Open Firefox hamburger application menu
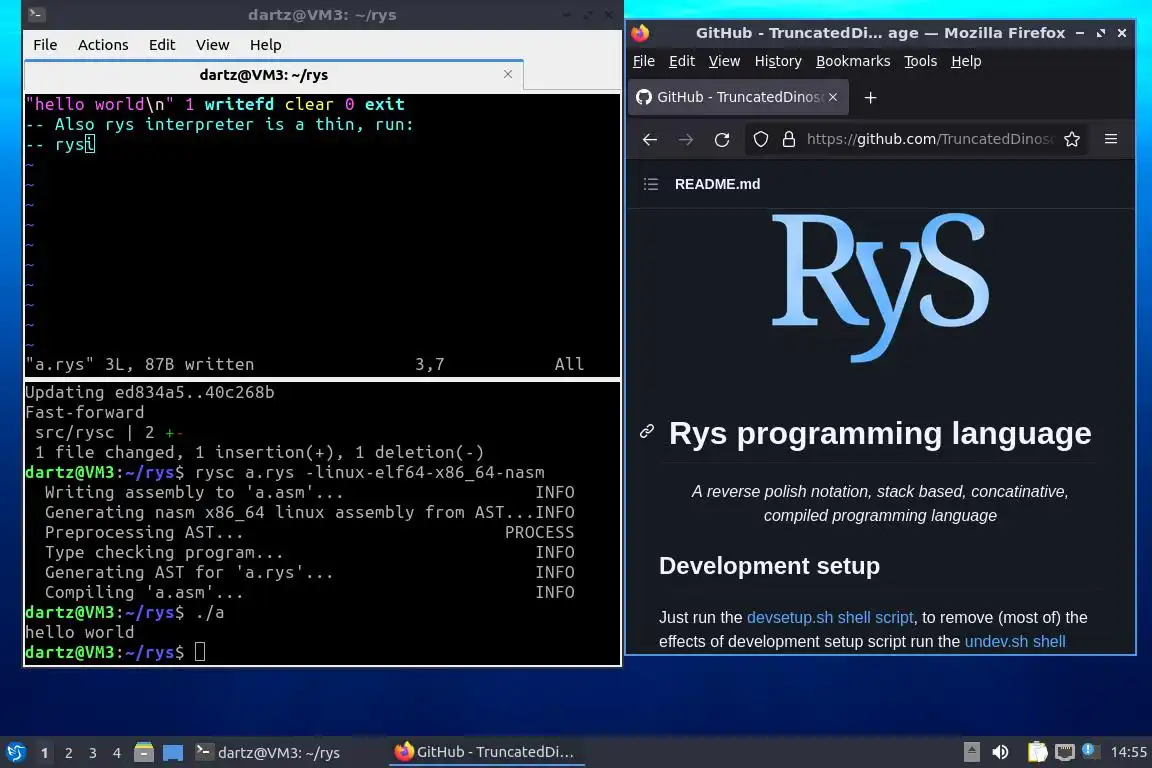This screenshot has width=1152, height=768. (1111, 139)
